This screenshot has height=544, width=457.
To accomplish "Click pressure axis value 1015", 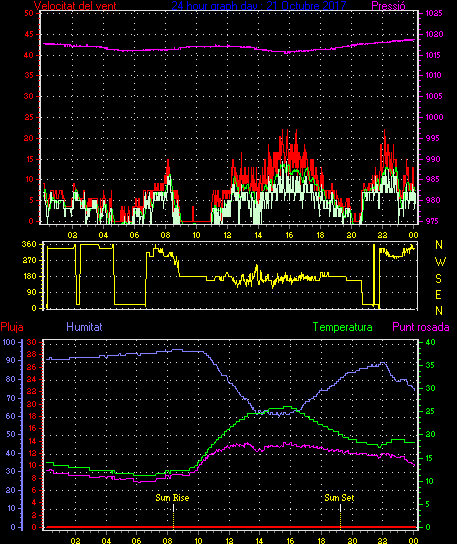I will pyautogui.click(x=434, y=55).
